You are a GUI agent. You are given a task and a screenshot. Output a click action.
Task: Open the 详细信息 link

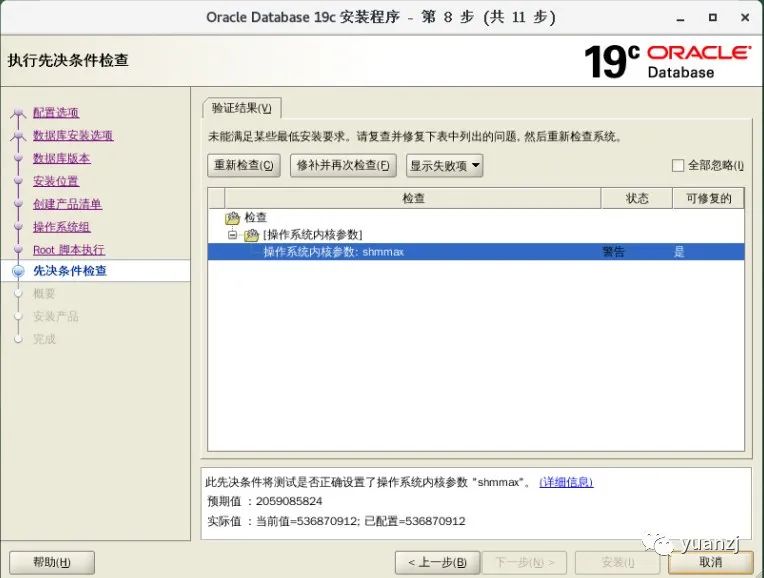tap(566, 482)
